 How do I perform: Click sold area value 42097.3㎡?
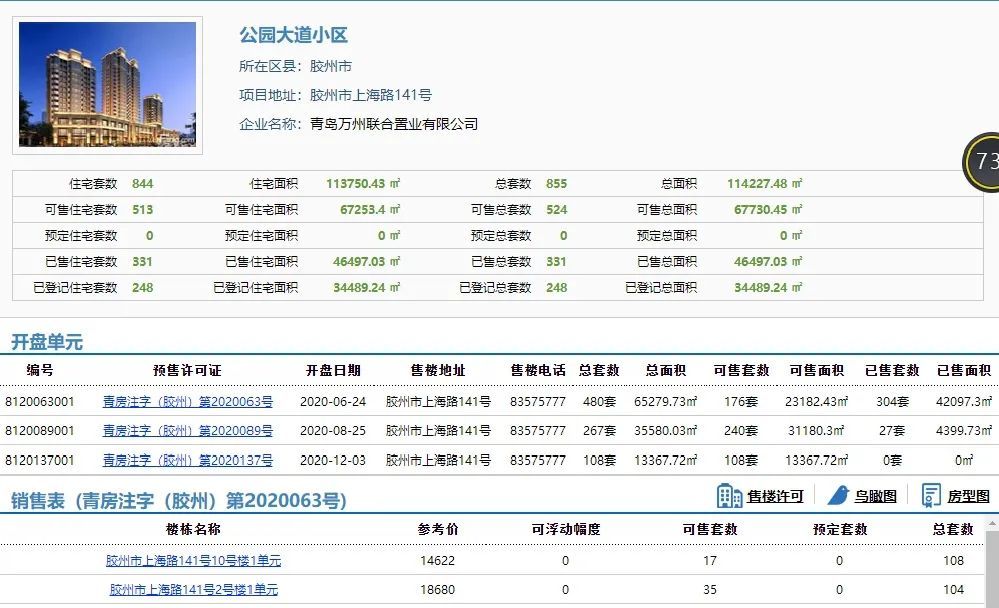964,402
